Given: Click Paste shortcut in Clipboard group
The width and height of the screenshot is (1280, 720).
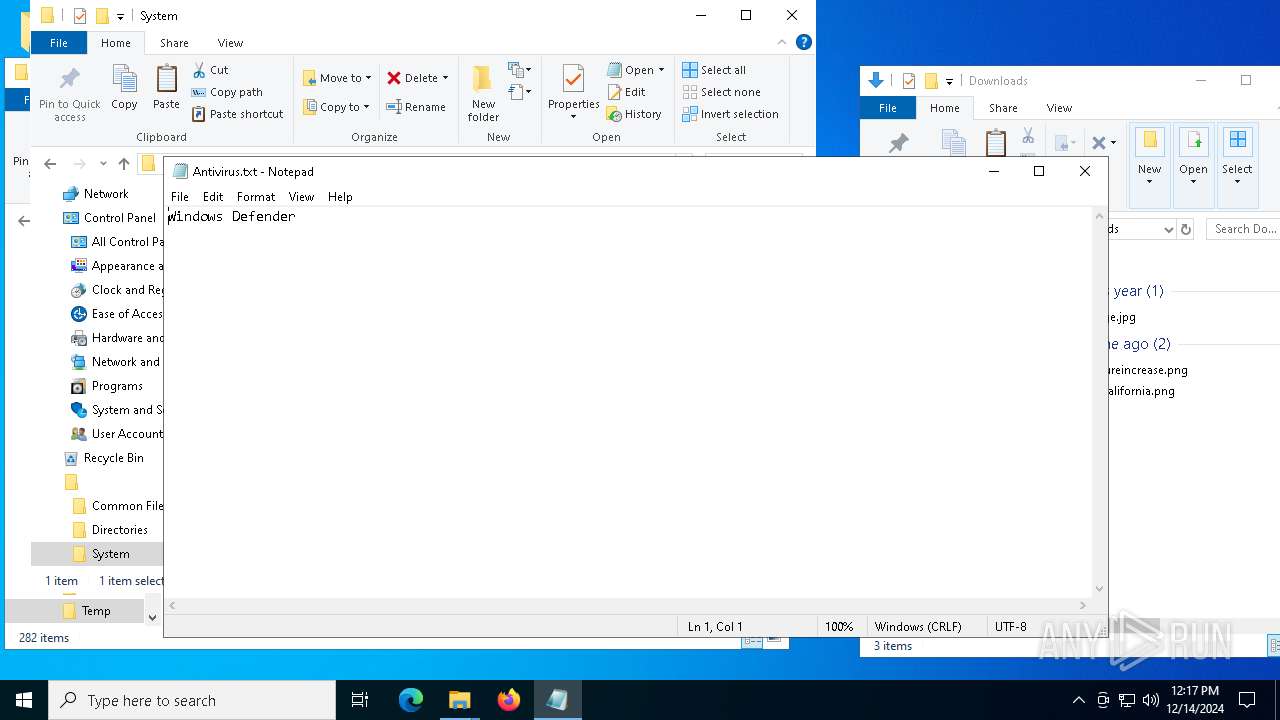Looking at the screenshot, I should coord(238,114).
